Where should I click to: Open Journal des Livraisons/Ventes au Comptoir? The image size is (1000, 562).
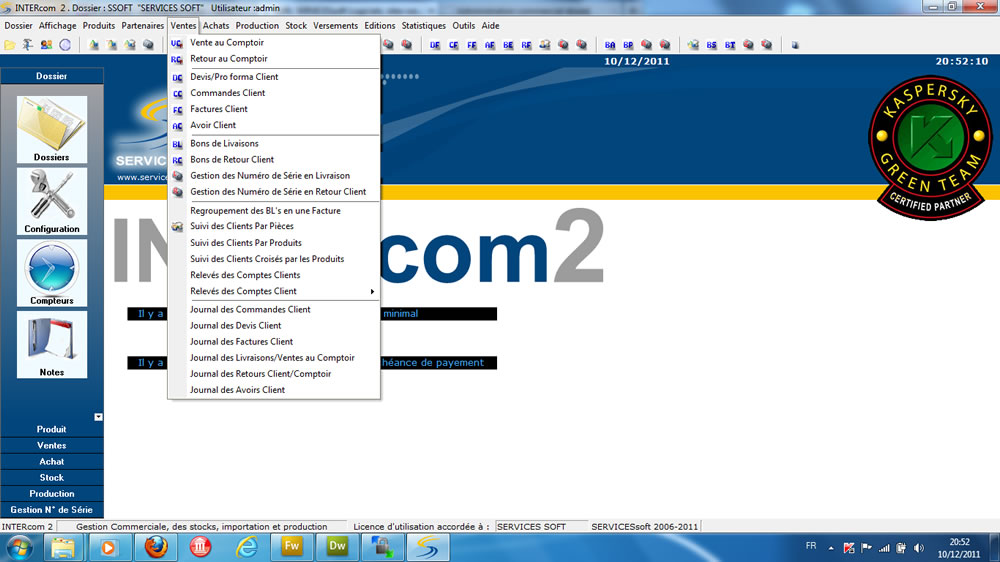[x=274, y=359]
